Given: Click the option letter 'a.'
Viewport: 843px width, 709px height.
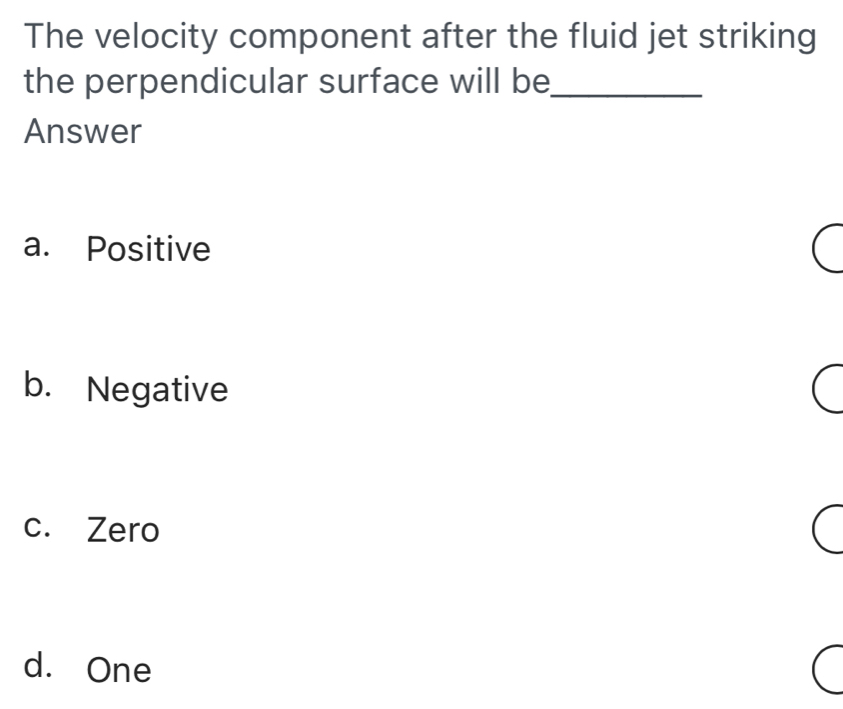Looking at the screenshot, I should [42, 248].
